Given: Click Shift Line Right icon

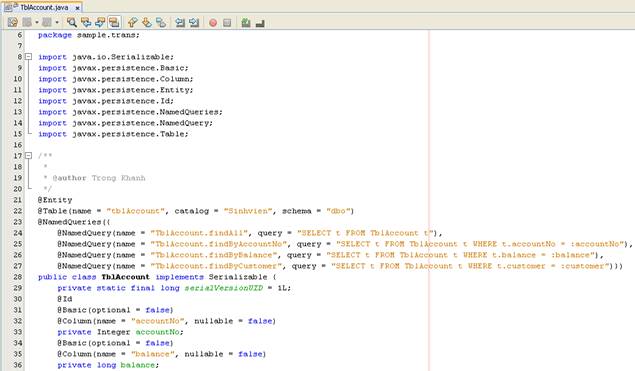Looking at the screenshot, I should pyautogui.click(x=194, y=23).
